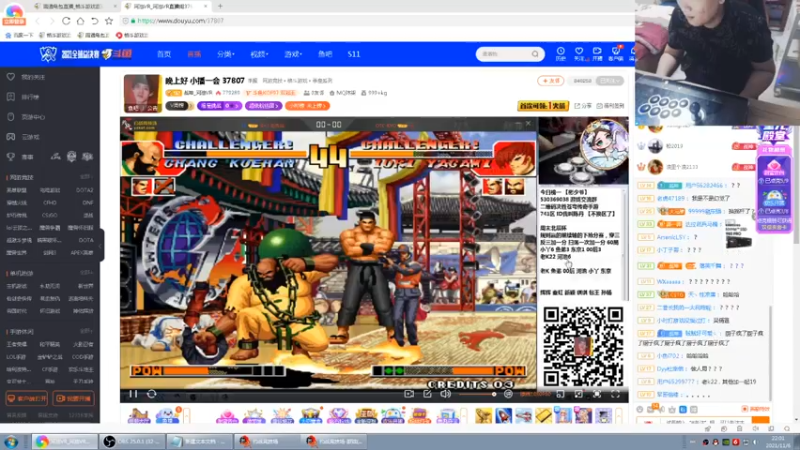
Task: Mute the video player volume
Action: 445,393
